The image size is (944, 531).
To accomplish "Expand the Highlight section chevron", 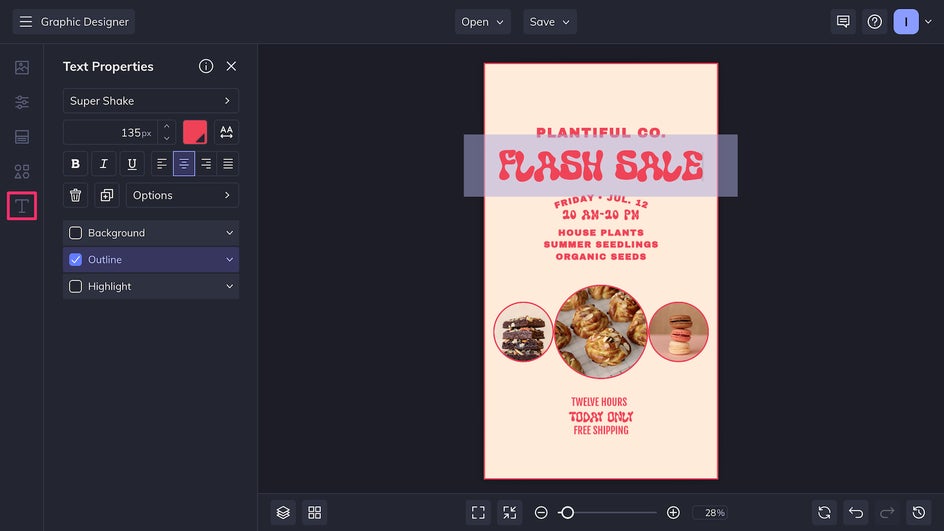I will (229, 287).
